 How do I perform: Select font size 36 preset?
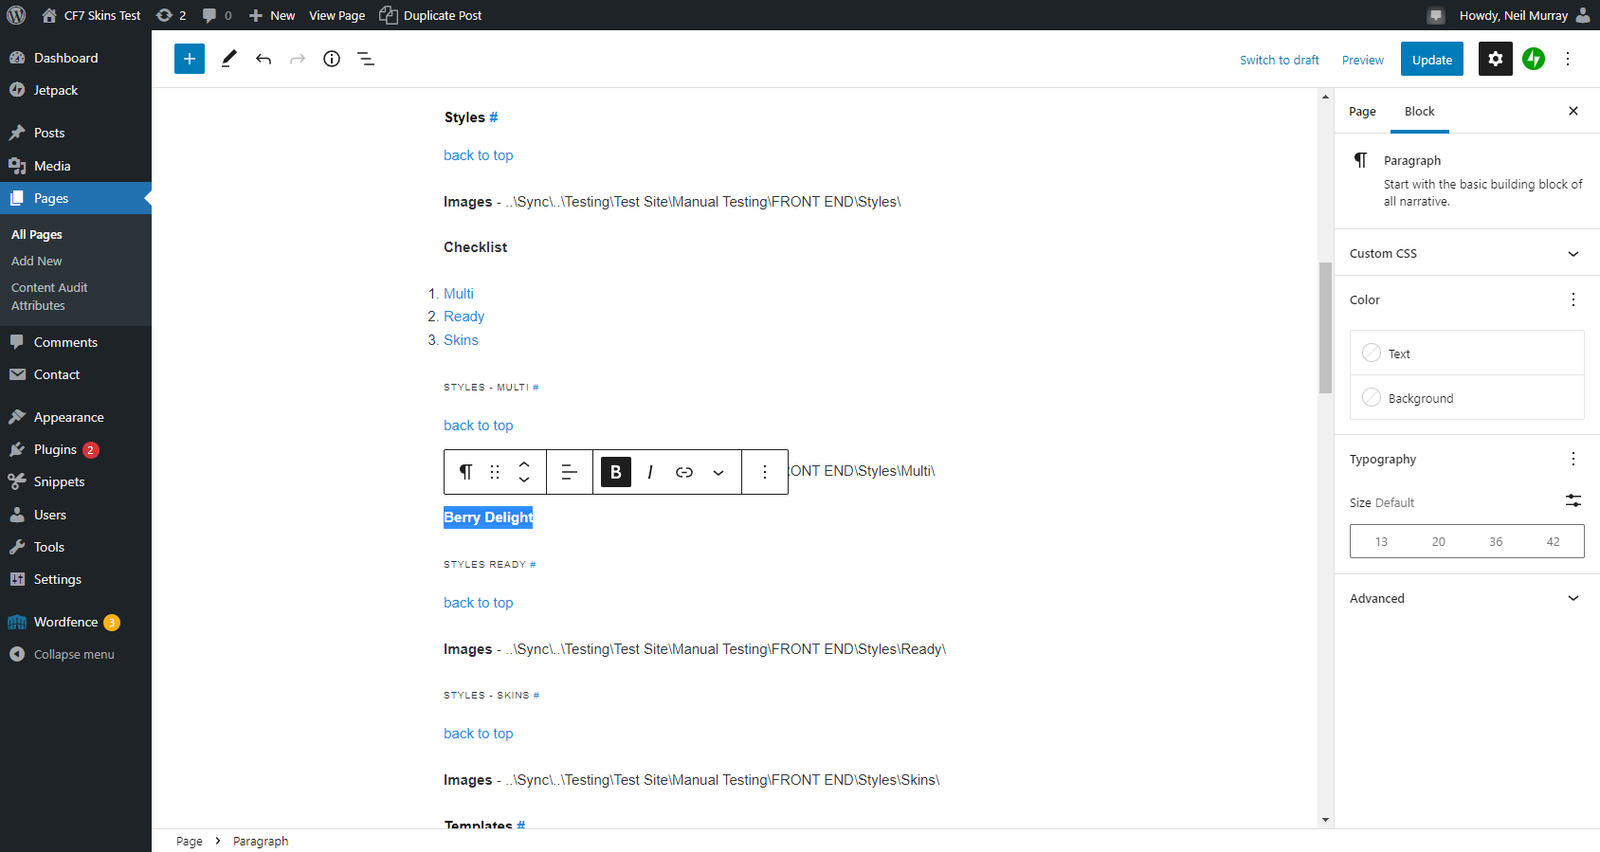point(1495,541)
